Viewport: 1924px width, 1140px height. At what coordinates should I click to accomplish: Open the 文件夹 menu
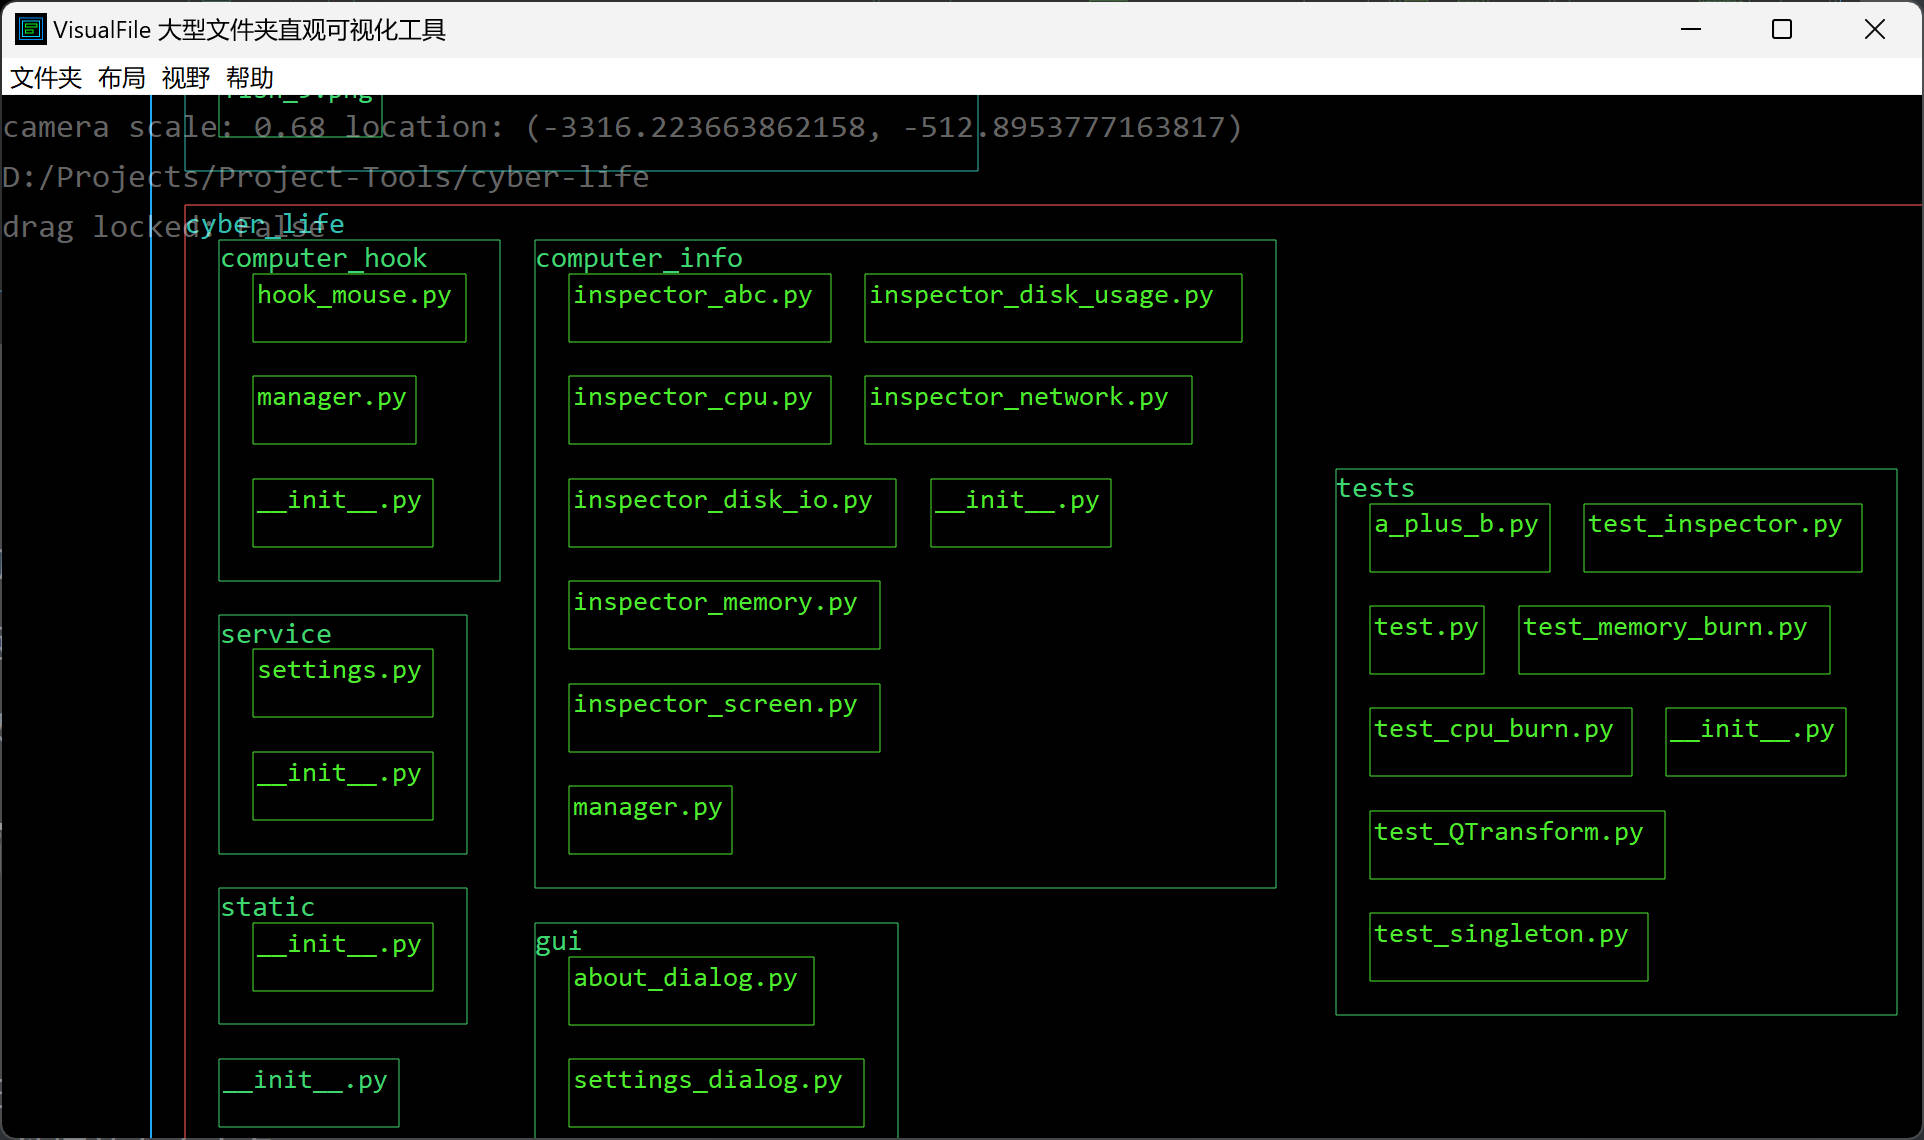coord(46,77)
